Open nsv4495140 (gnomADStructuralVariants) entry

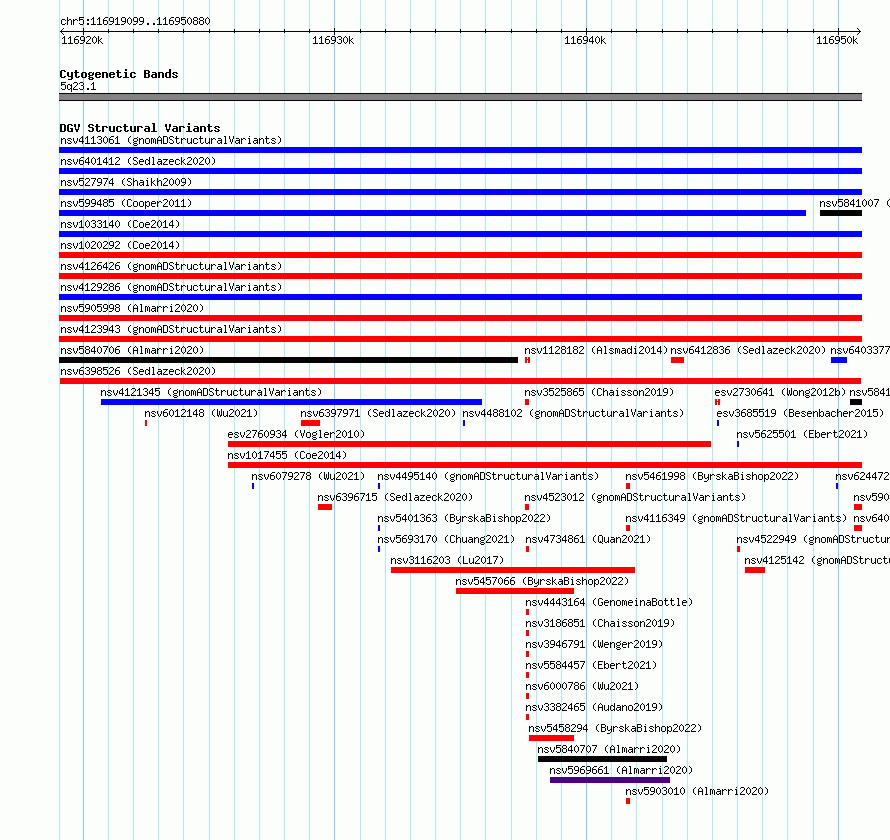488,476
